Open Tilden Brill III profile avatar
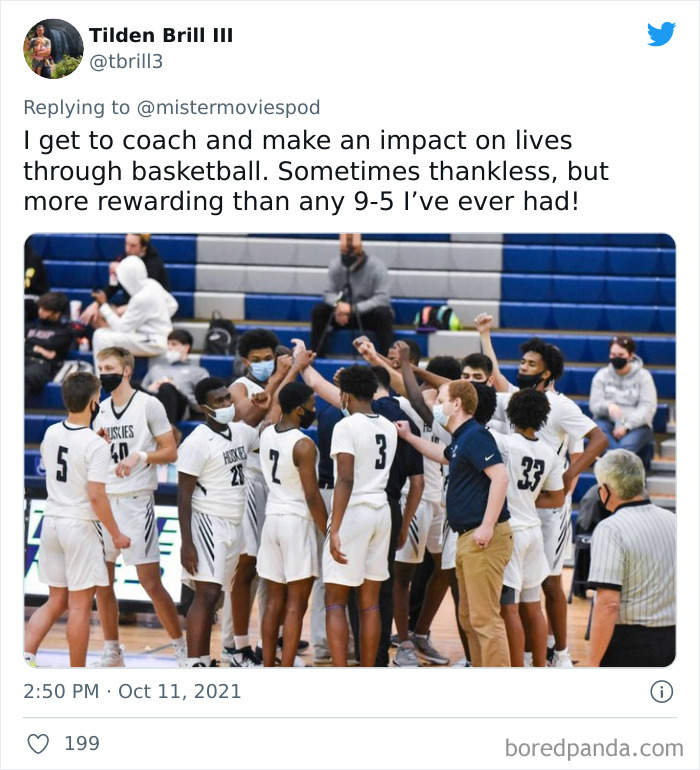Viewport: 700px width, 770px height. click(x=53, y=49)
